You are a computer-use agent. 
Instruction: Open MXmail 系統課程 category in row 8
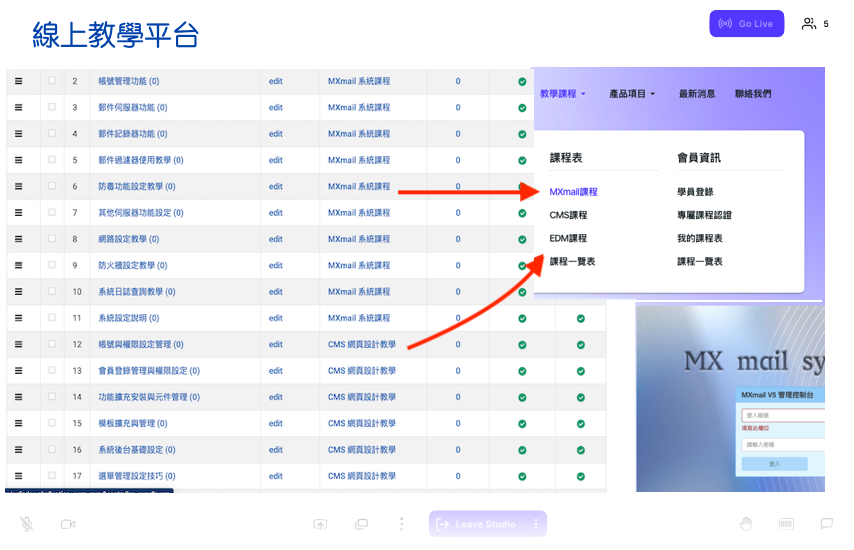click(x=359, y=239)
